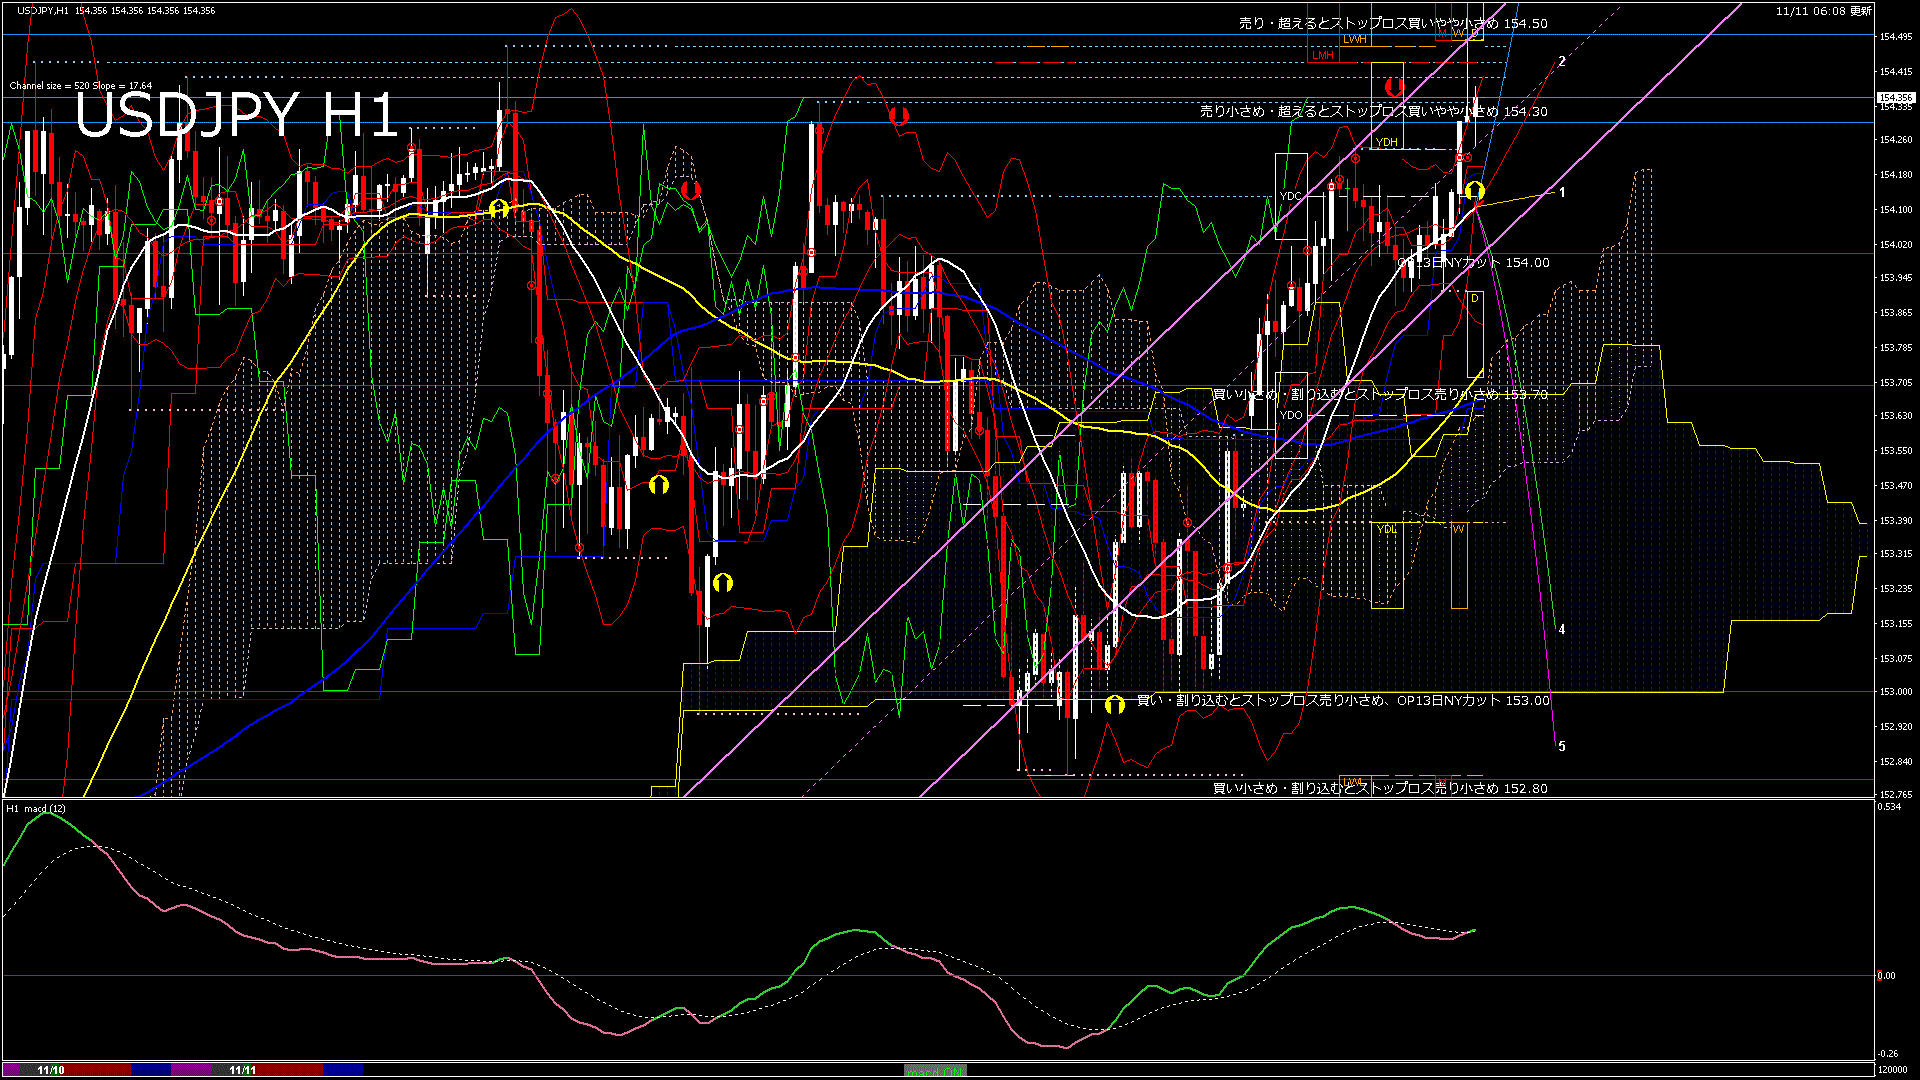Click the current price tag 154.356 on the price scale
This screenshot has height=1080, width=1920.
[1894, 98]
